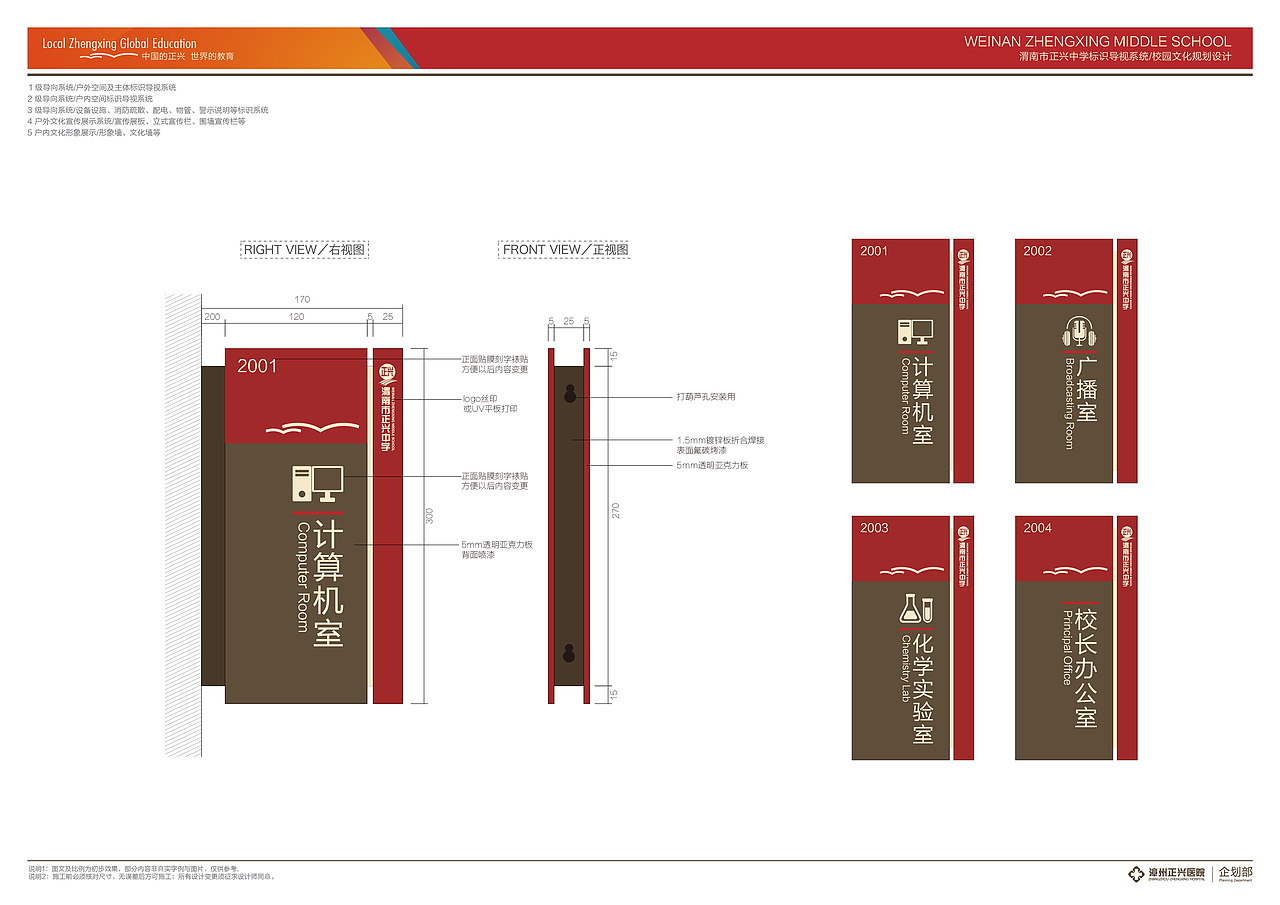Click the '企划部' label in the footer
Image resolution: width=1280 pixels, height=905 pixels.
pos(1235,873)
